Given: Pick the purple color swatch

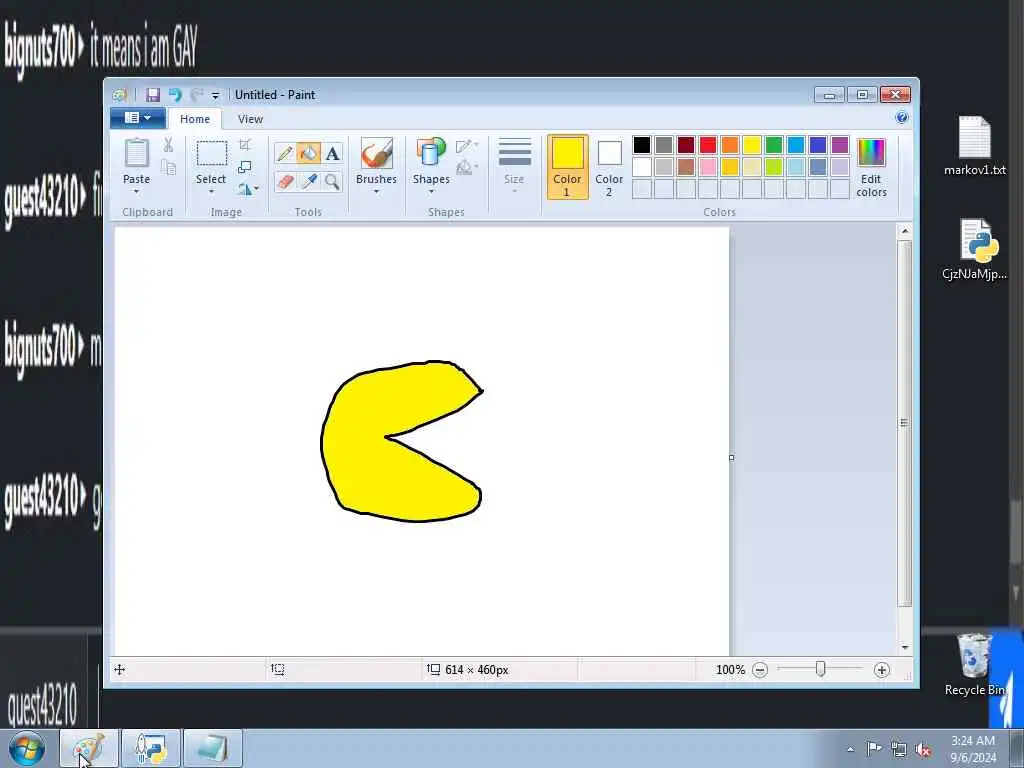Looking at the screenshot, I should tap(840, 144).
